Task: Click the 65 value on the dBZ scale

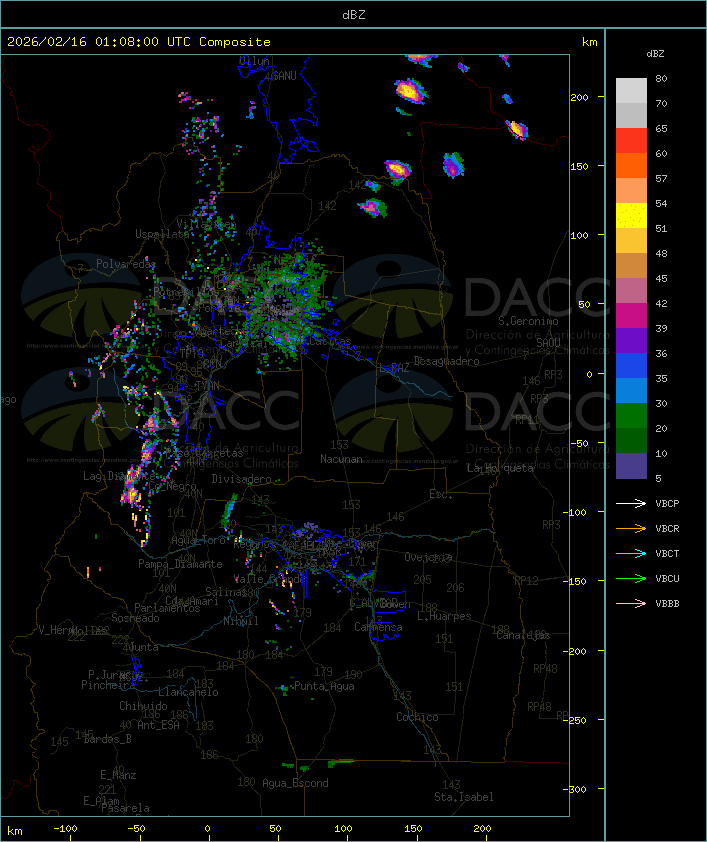Action: (661, 128)
